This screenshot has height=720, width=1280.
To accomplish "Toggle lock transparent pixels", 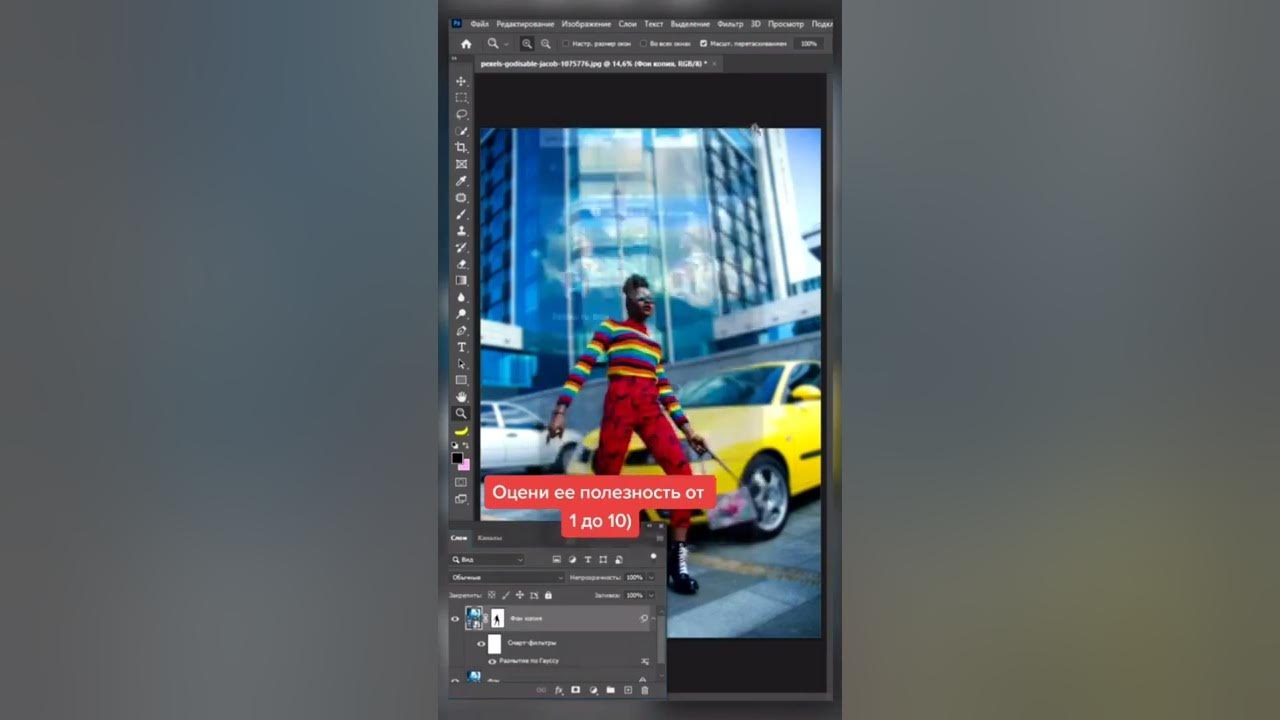I will point(492,595).
